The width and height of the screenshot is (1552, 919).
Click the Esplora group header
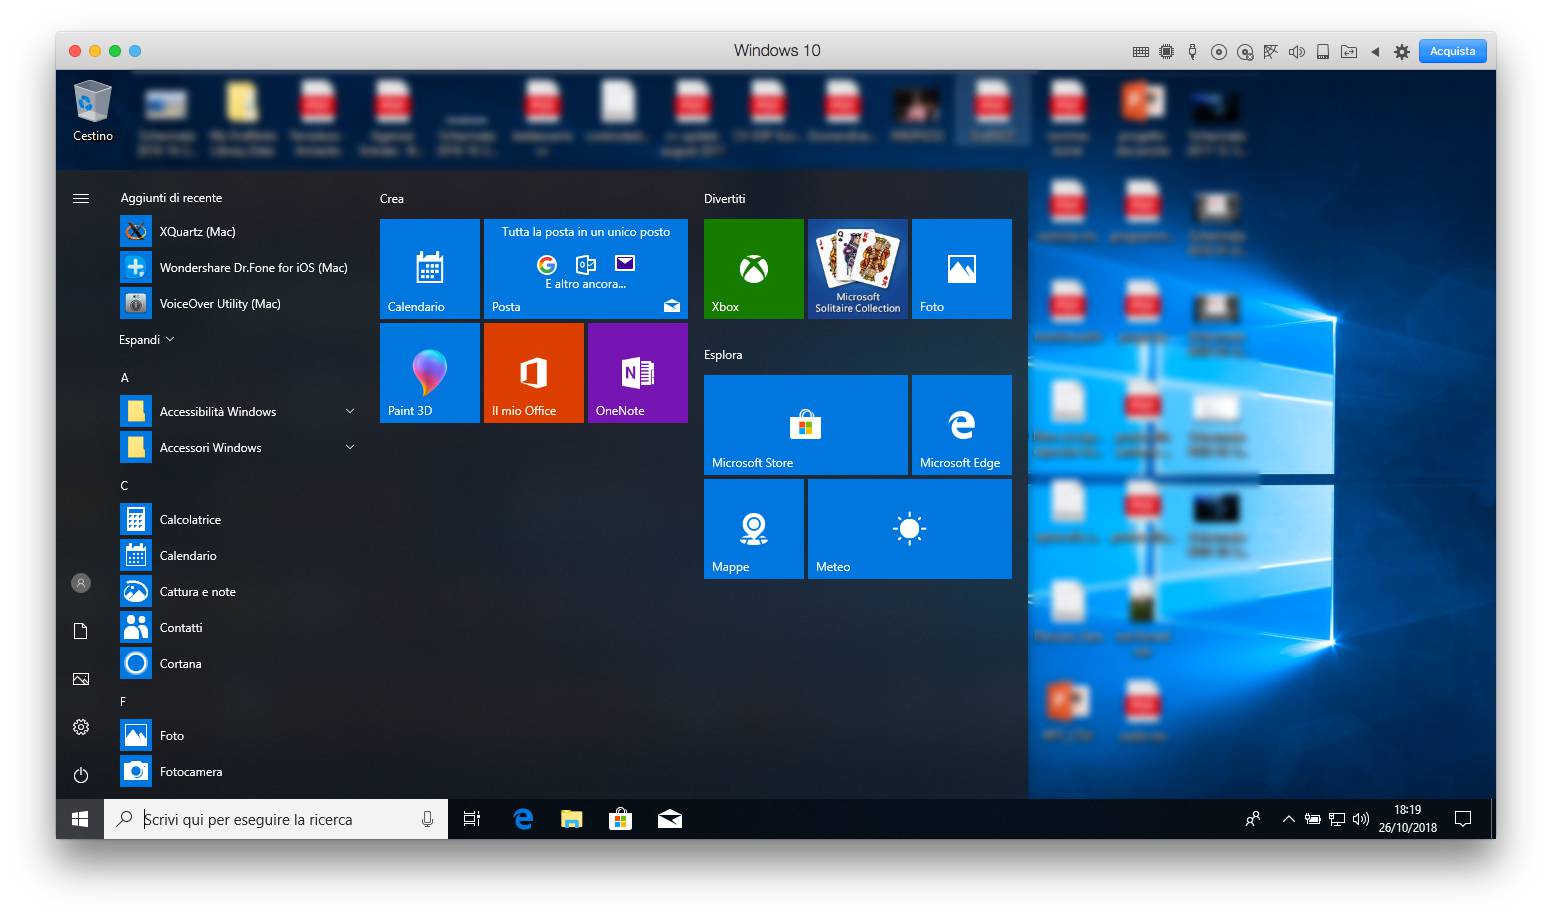click(723, 355)
